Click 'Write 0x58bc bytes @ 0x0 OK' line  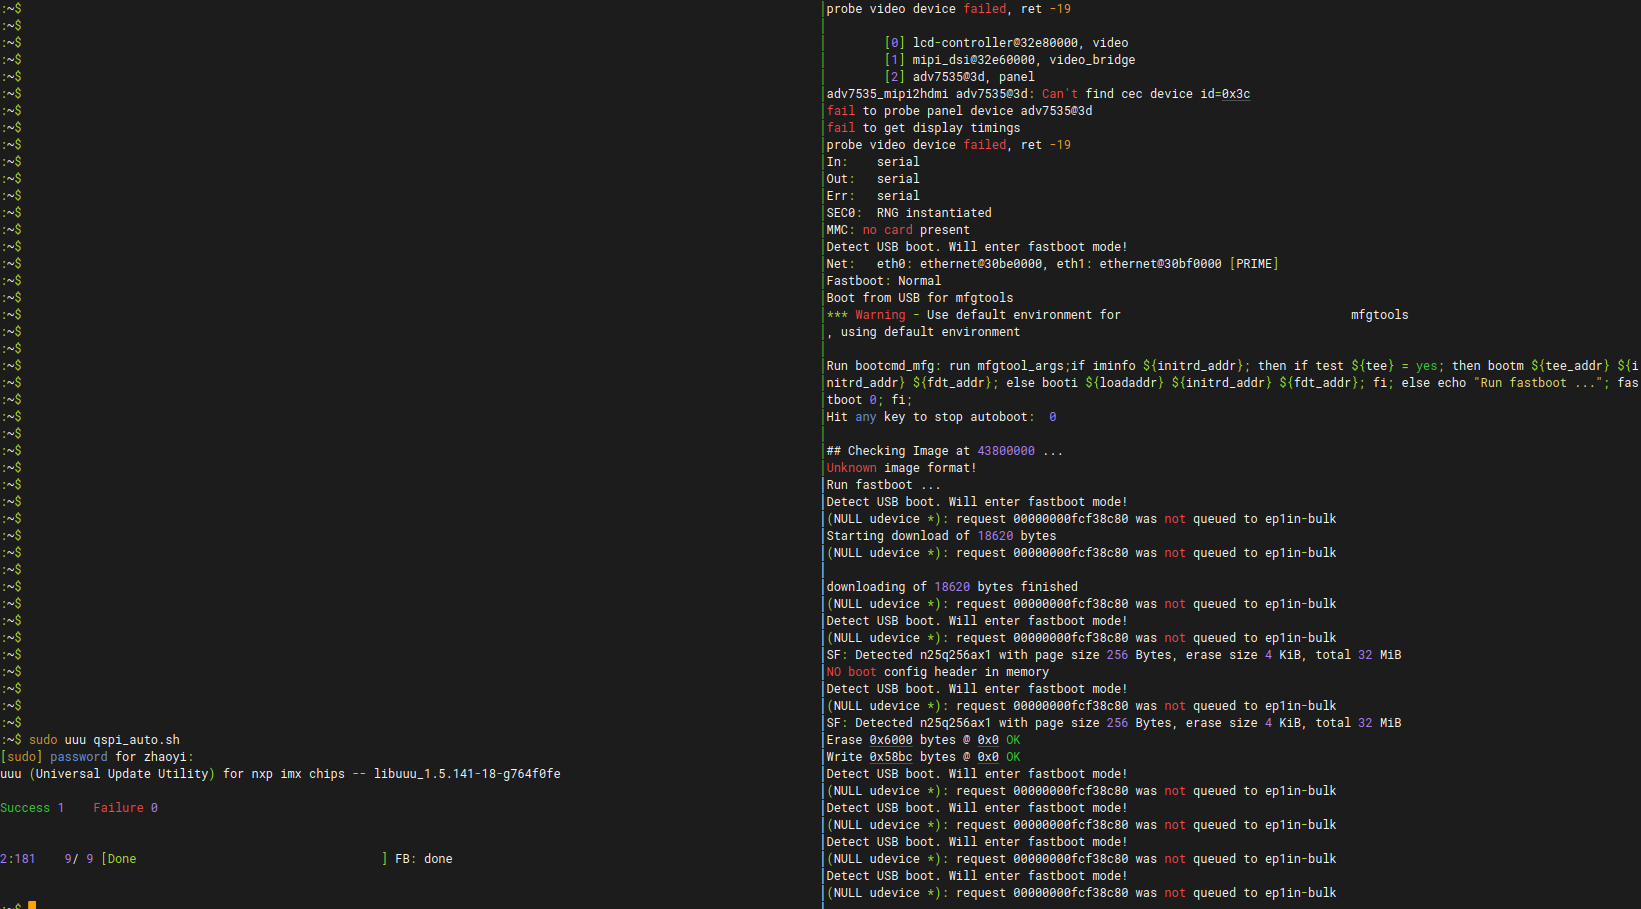click(x=923, y=757)
